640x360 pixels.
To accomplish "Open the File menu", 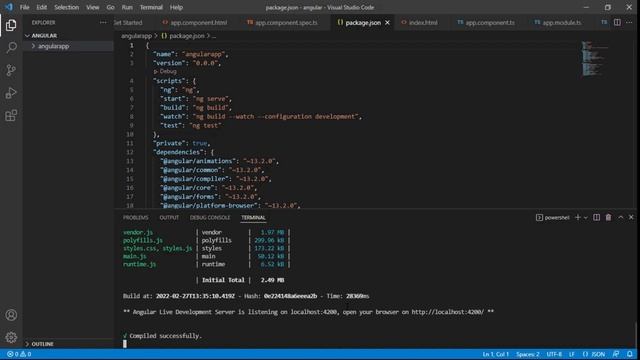I will 24,7.
